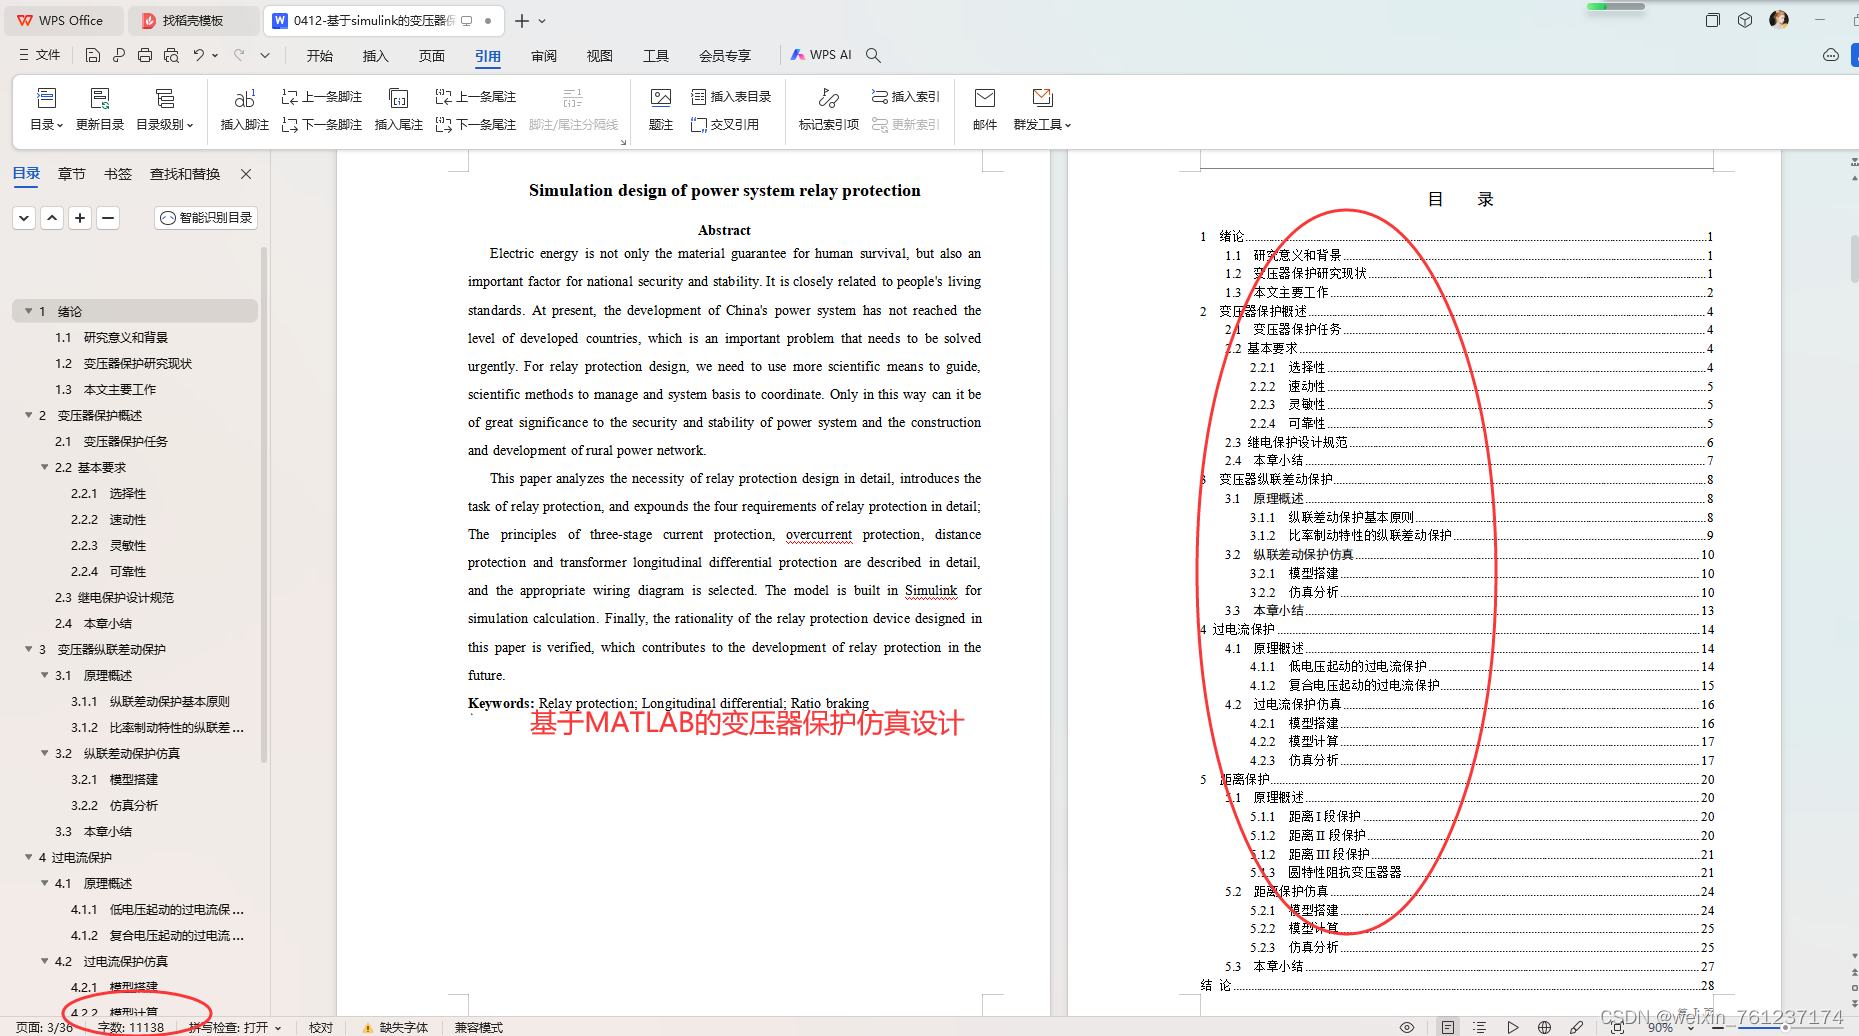Click the 群发工具 mass-send tool

[x=1042, y=110]
